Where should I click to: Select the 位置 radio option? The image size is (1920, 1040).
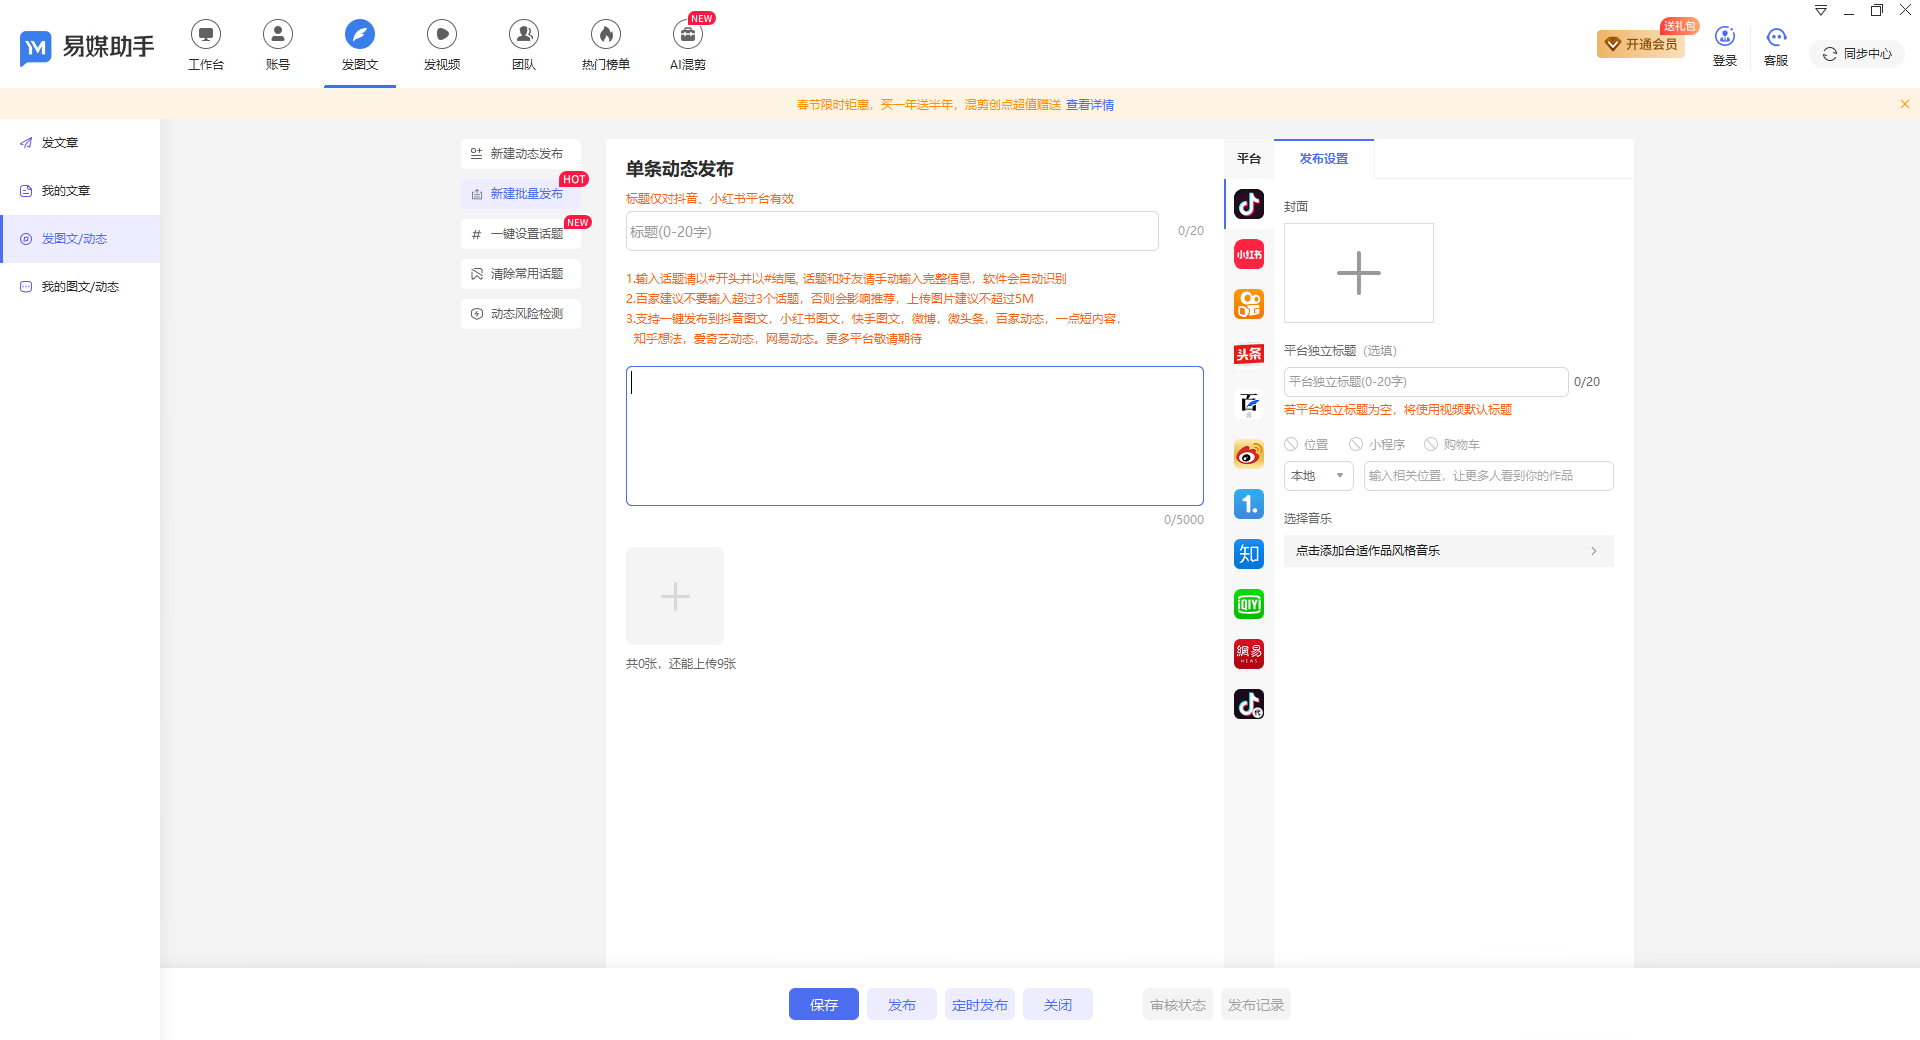(x=1292, y=444)
